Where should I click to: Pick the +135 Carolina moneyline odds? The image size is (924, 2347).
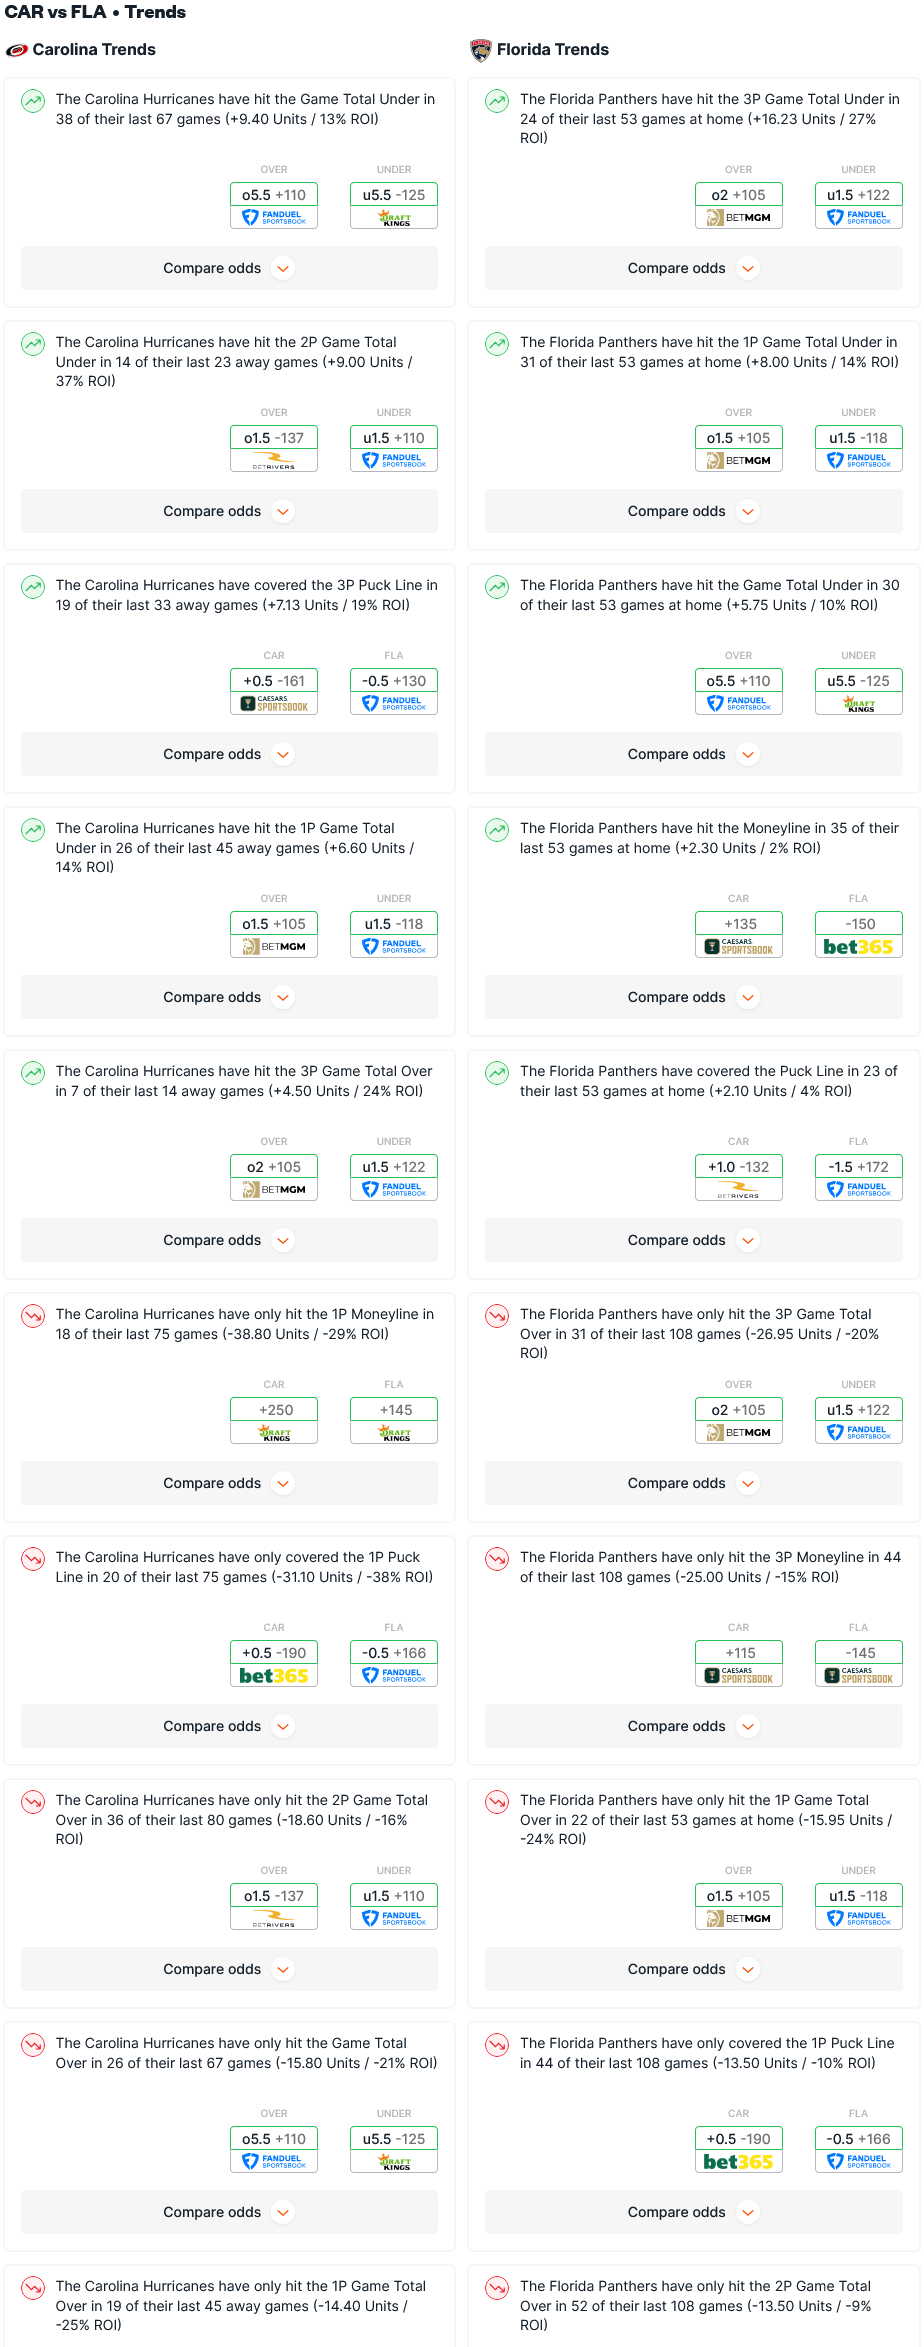tap(739, 924)
